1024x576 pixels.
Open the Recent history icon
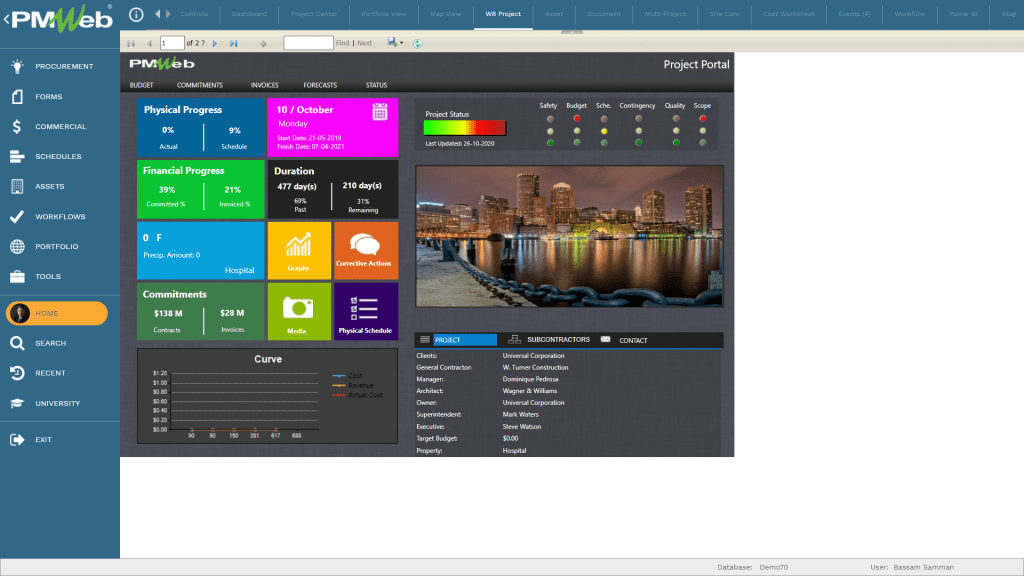point(17,374)
